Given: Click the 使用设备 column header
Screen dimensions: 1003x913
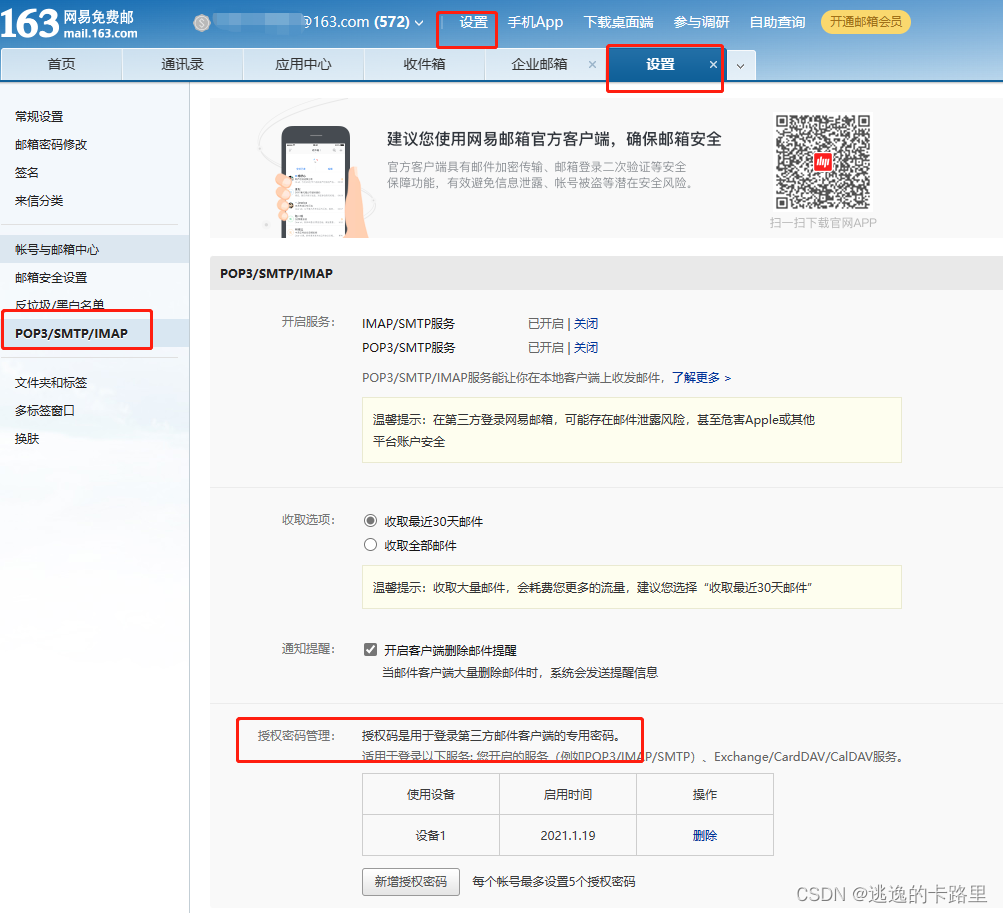Looking at the screenshot, I should (x=430, y=795).
